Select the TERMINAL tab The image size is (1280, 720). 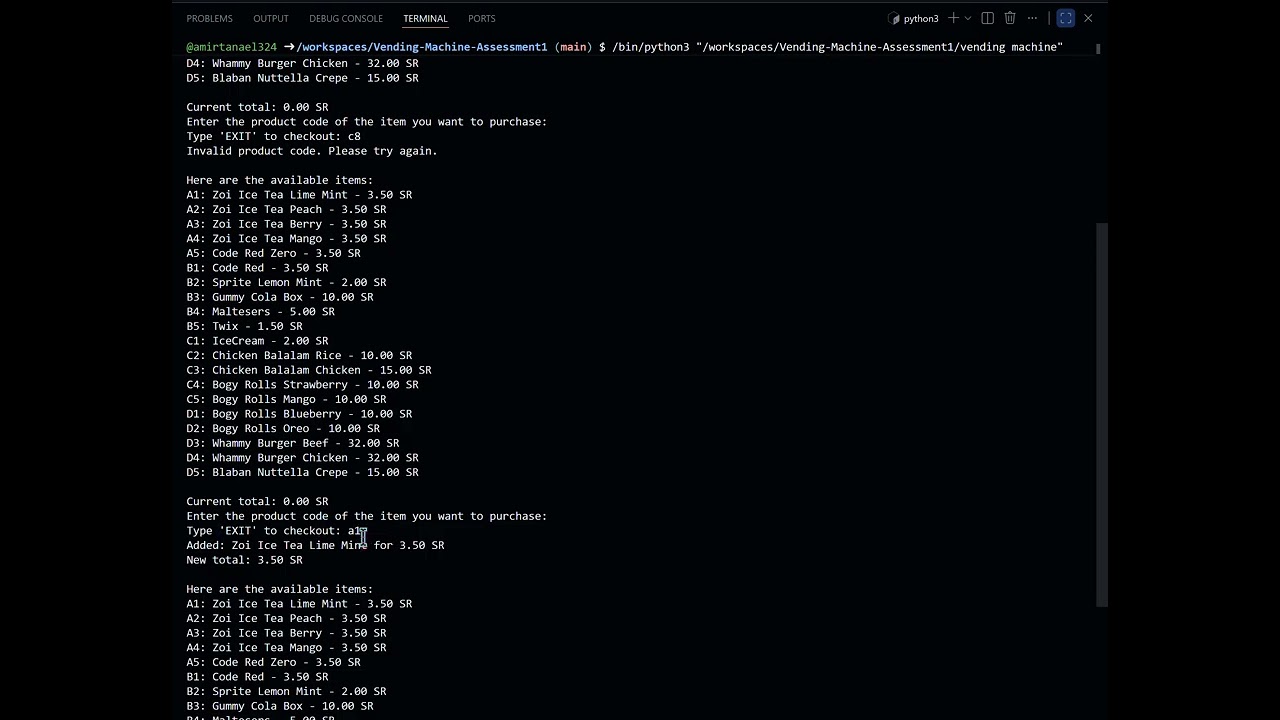pyautogui.click(x=425, y=18)
